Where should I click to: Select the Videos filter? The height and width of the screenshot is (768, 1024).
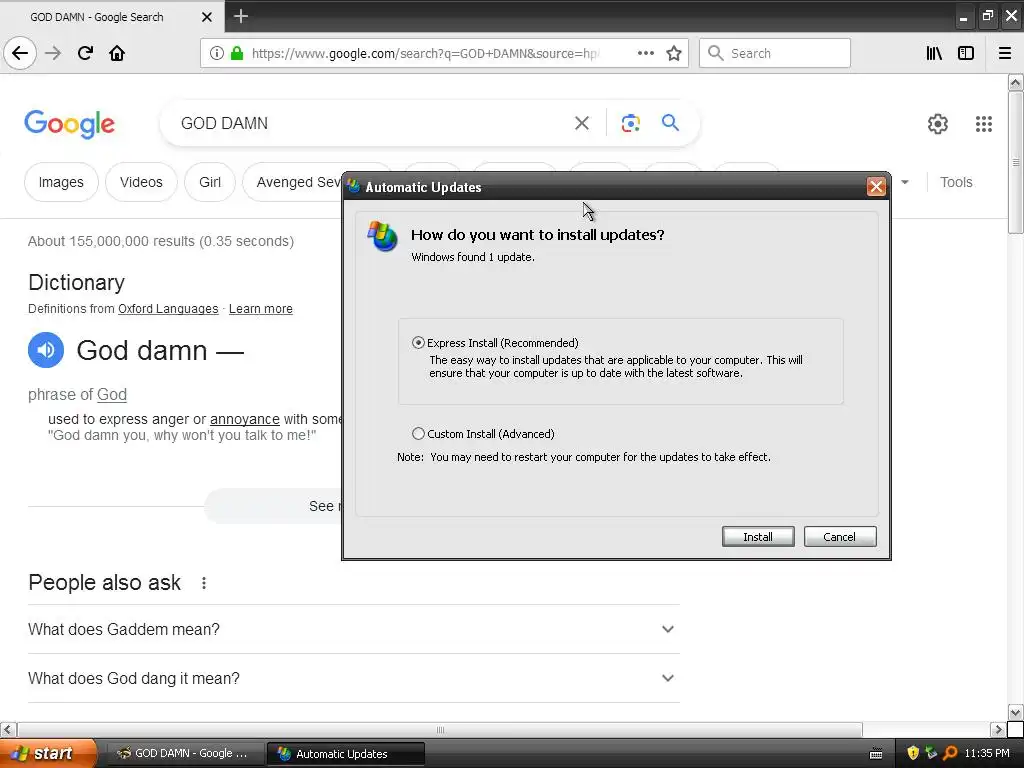(141, 182)
